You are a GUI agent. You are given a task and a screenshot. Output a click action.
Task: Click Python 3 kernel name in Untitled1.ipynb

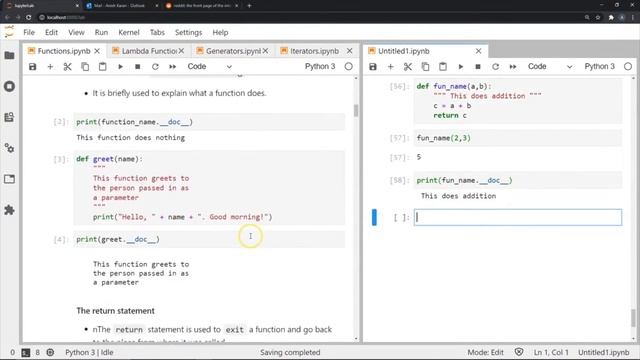[x=599, y=67]
